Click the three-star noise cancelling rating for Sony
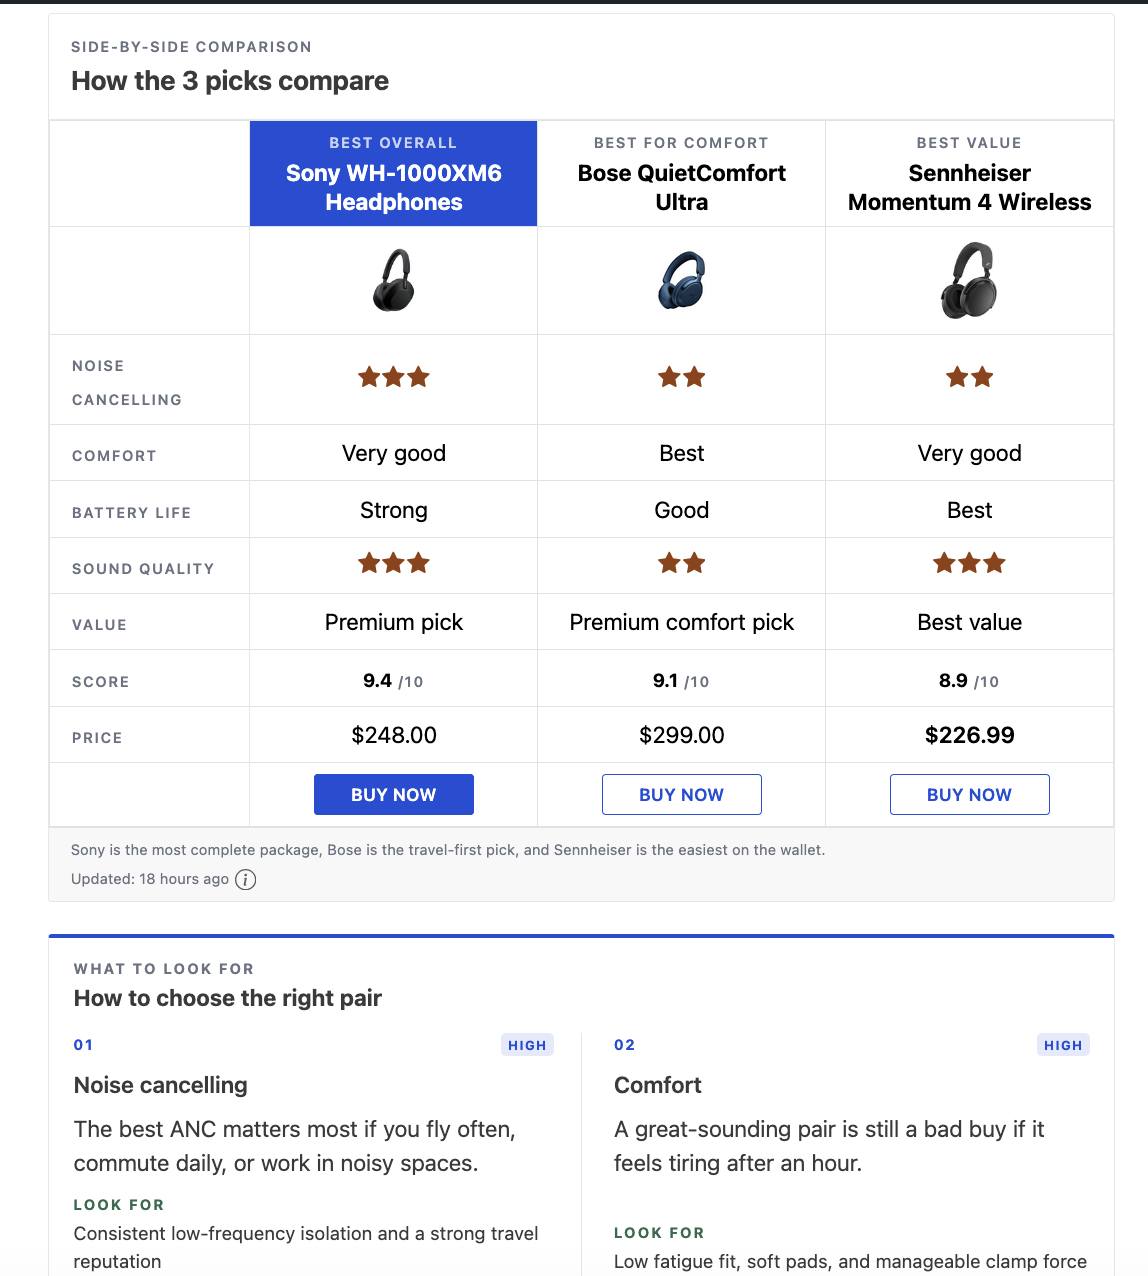 (393, 378)
